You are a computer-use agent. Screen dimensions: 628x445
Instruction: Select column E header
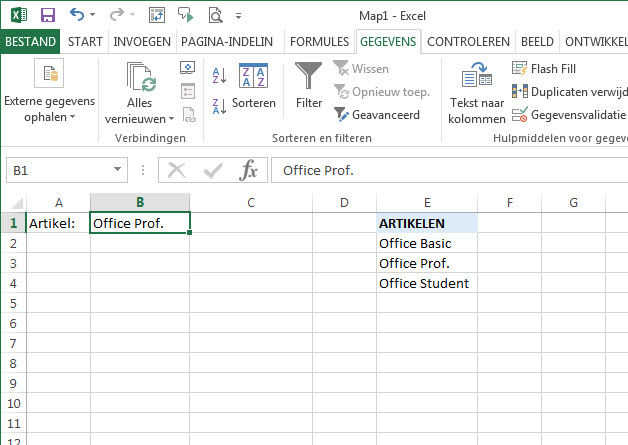tap(427, 203)
